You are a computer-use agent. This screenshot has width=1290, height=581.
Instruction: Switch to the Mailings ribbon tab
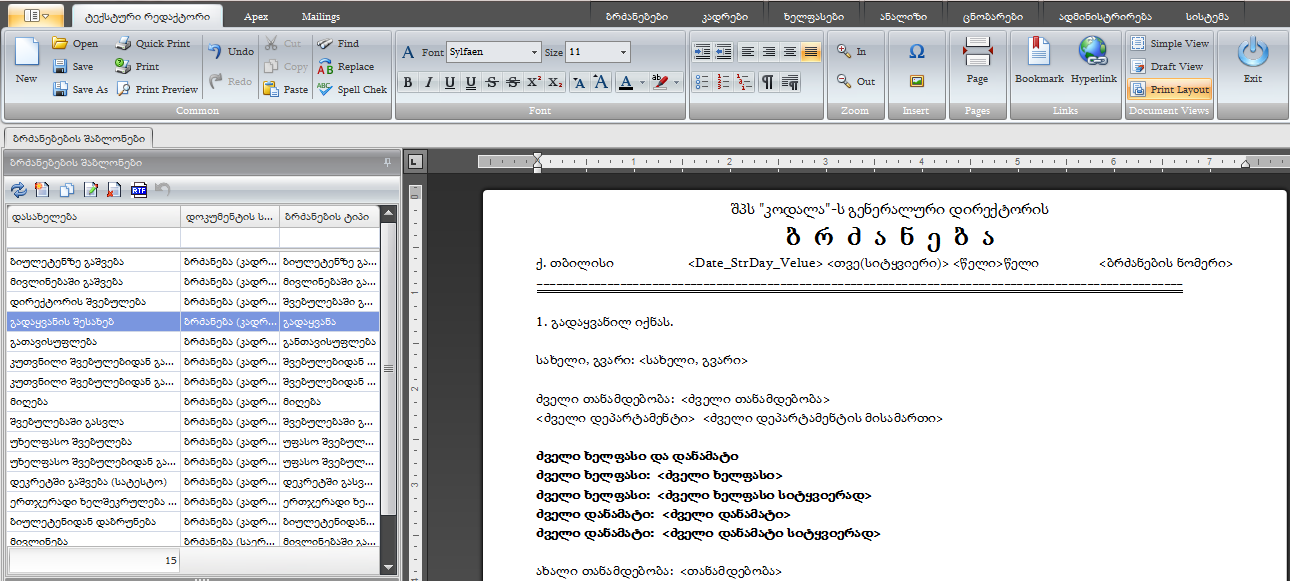point(320,16)
